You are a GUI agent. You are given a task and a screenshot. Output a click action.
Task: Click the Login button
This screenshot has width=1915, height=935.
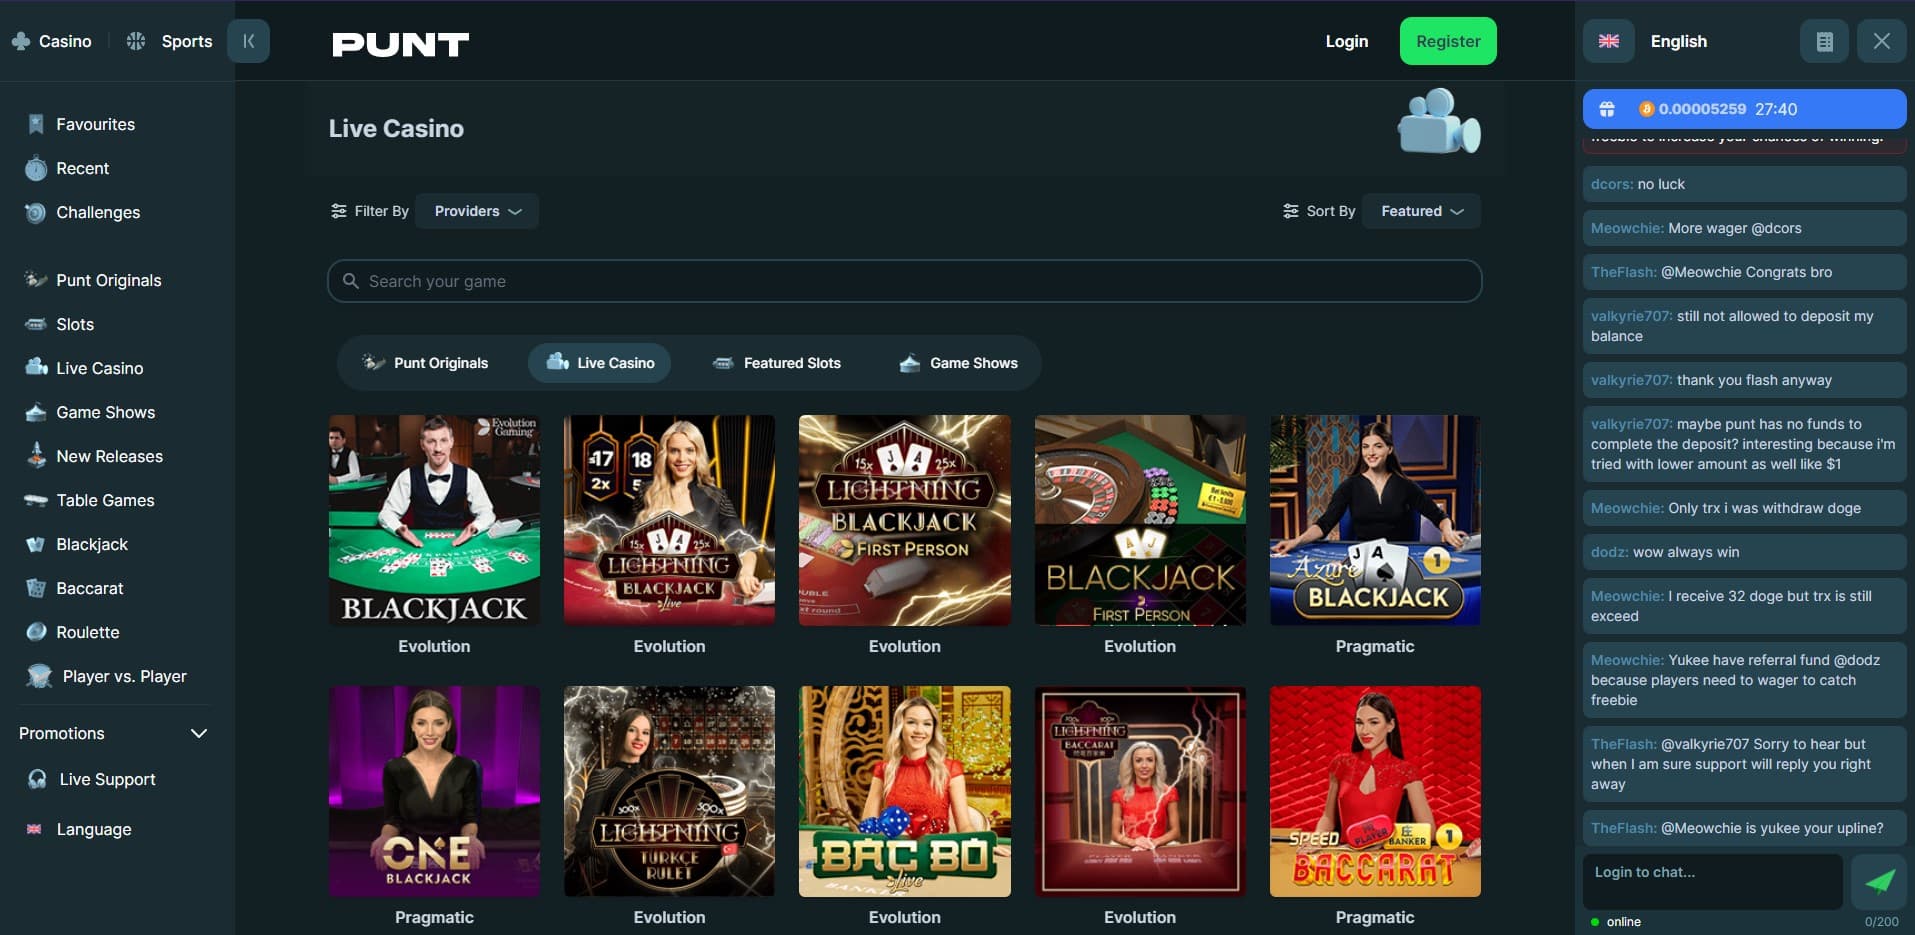pyautogui.click(x=1346, y=41)
